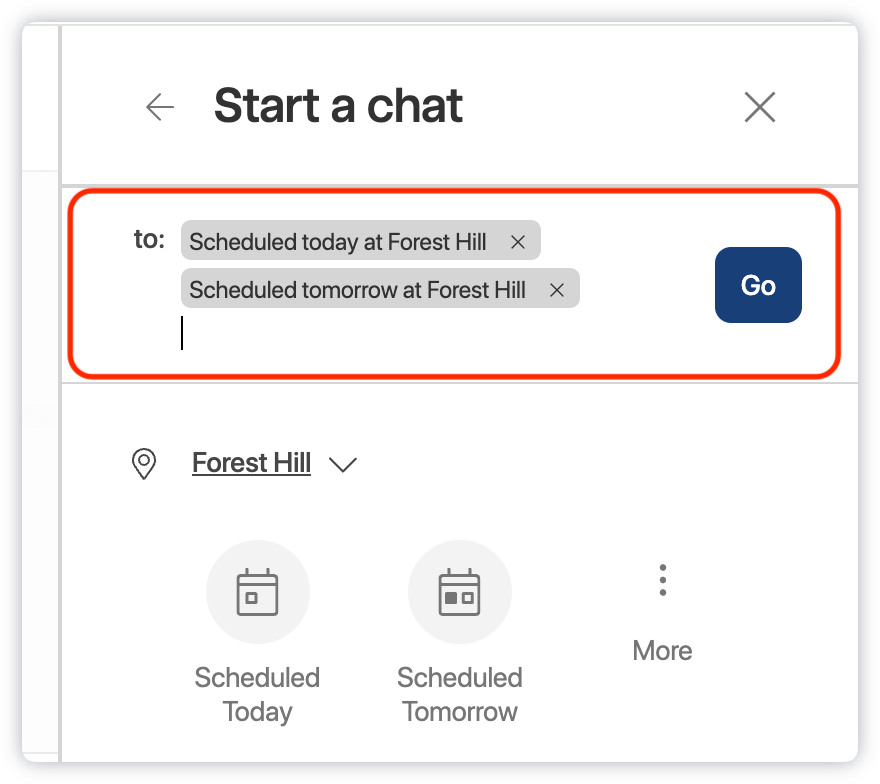Close the Start a chat panel
880x784 pixels.
(x=760, y=107)
